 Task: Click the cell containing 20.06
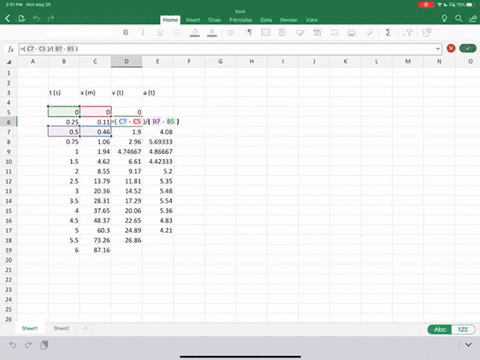[127, 211]
